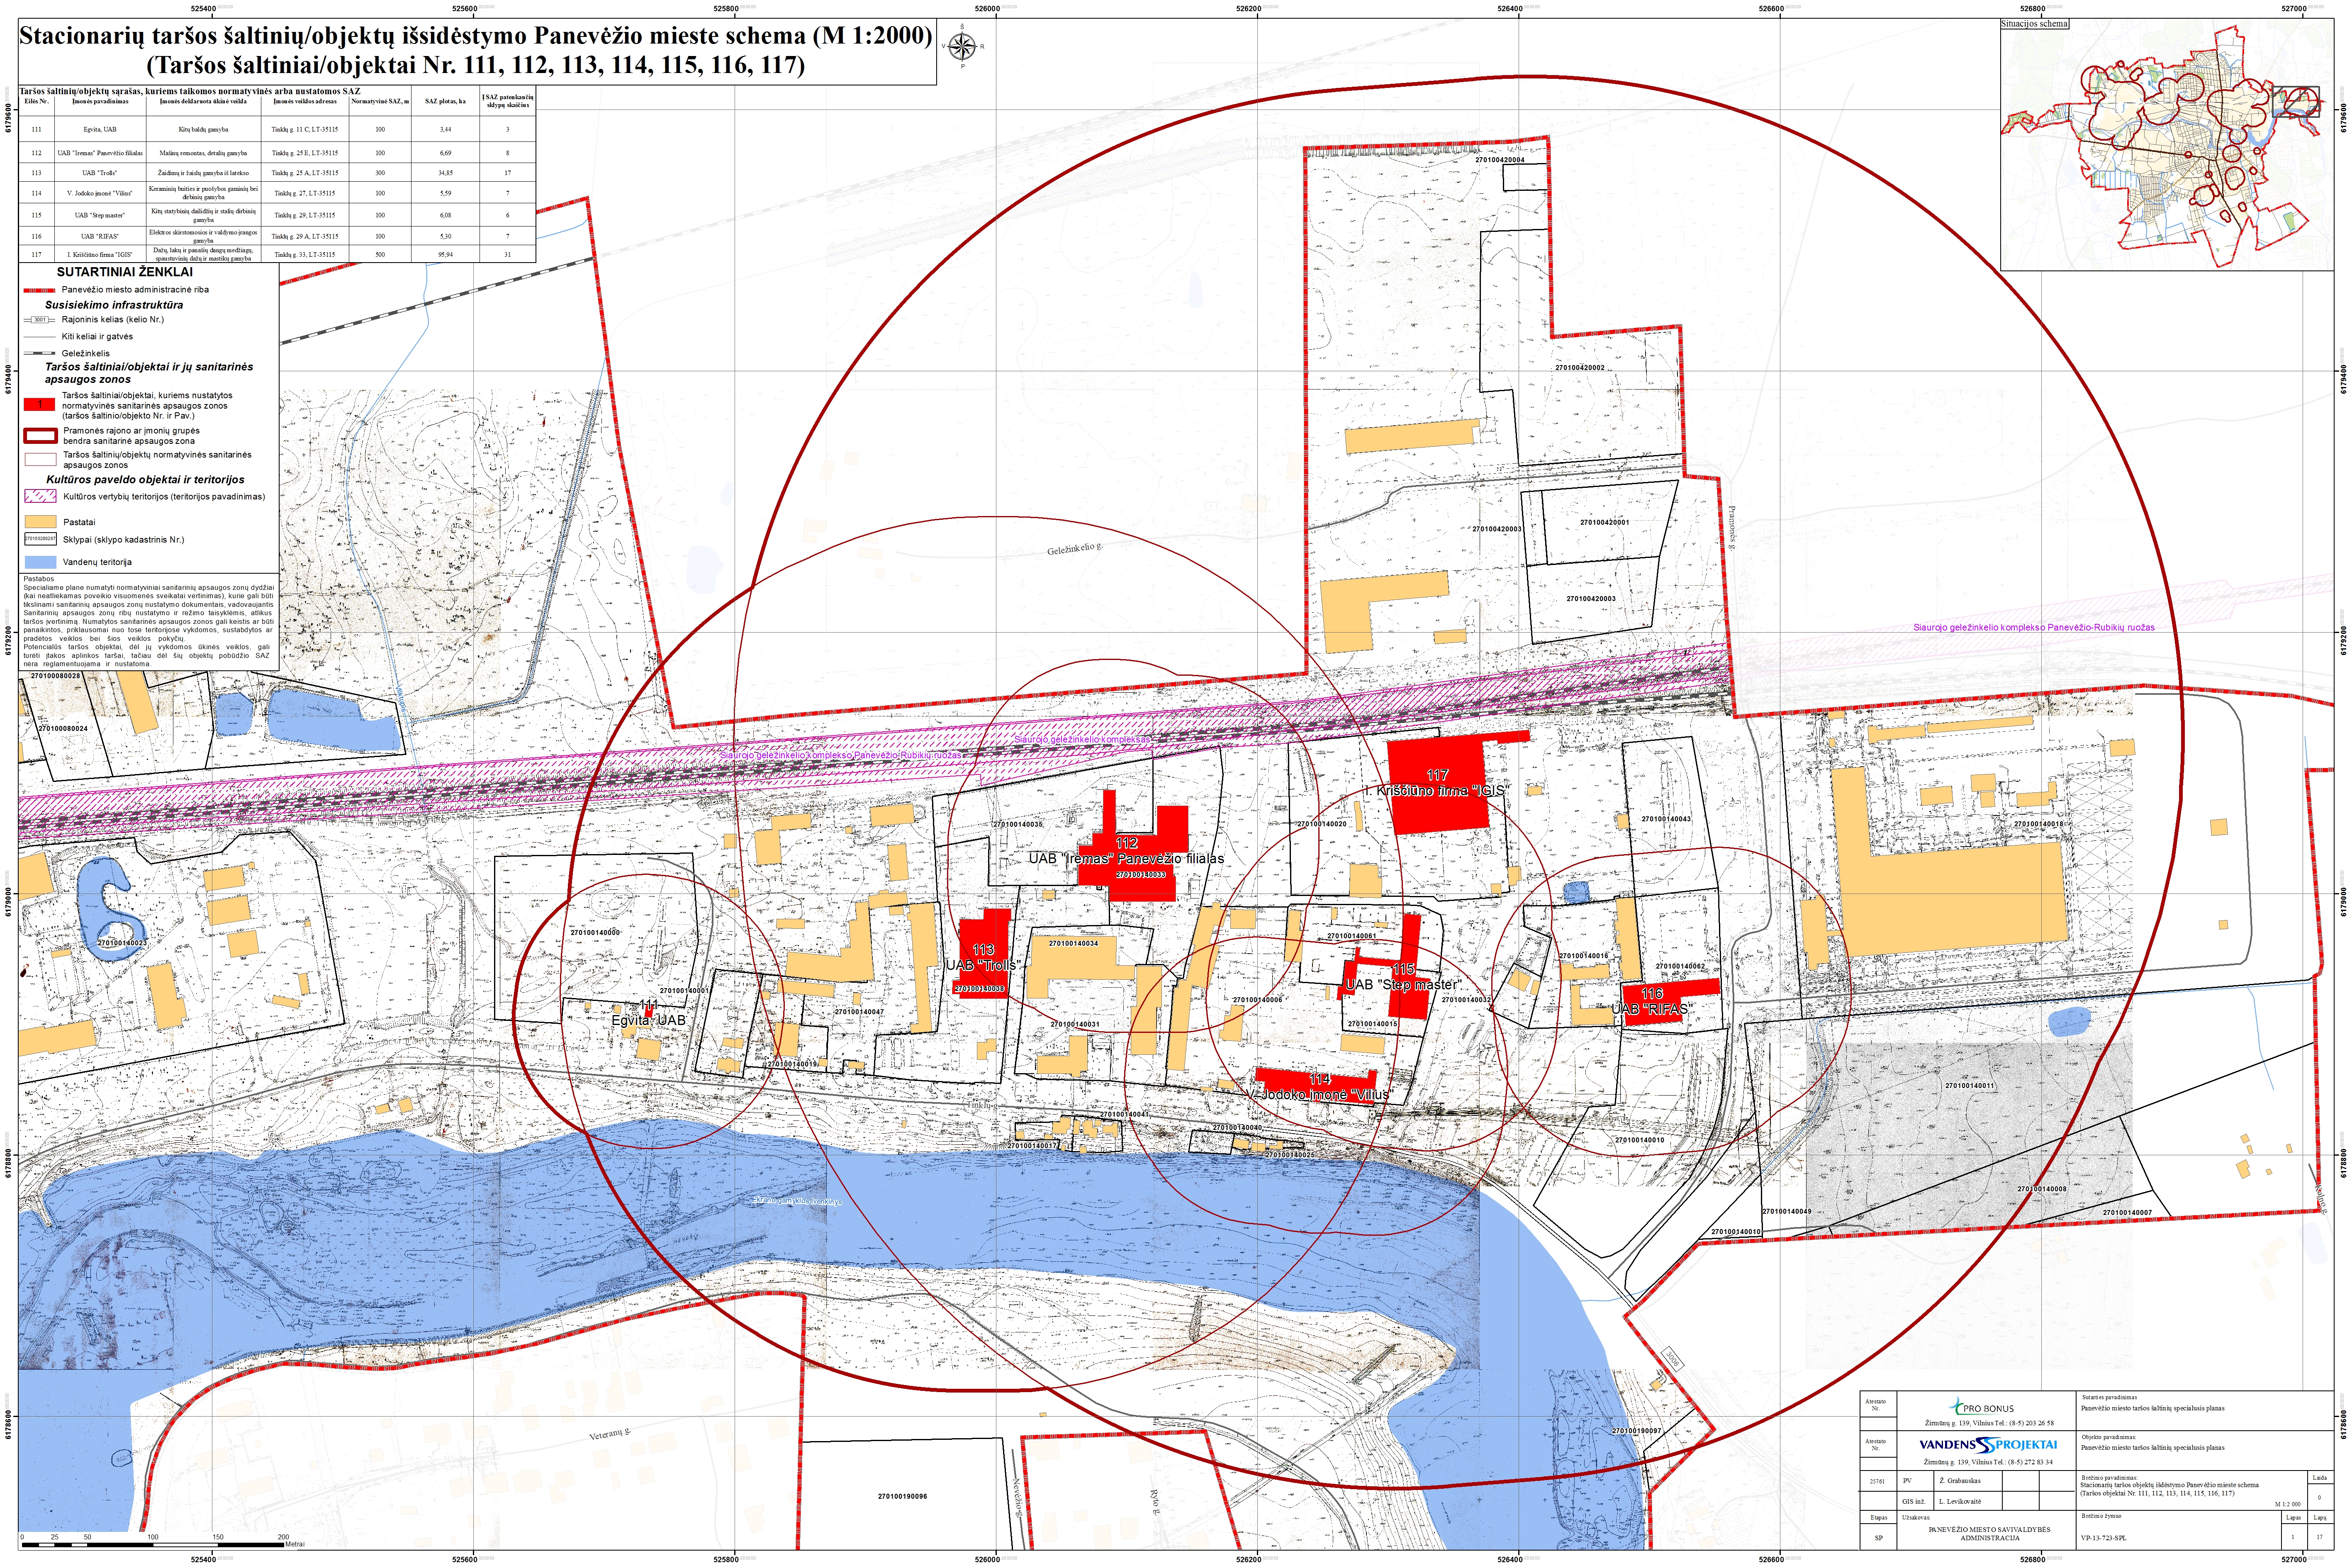The image size is (2352, 1568).
Task: Click the Egvita UAB label on the map
Action: 649,1020
